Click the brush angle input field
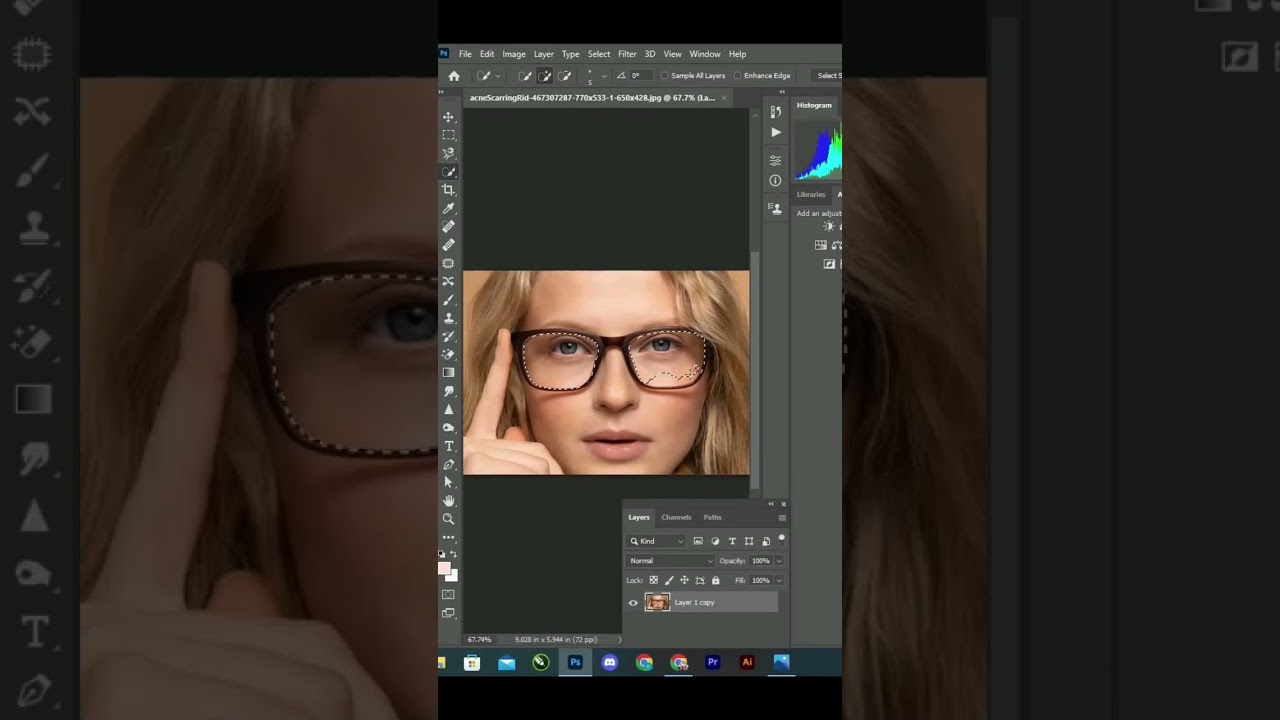Image resolution: width=1280 pixels, height=720 pixels. 639,76
